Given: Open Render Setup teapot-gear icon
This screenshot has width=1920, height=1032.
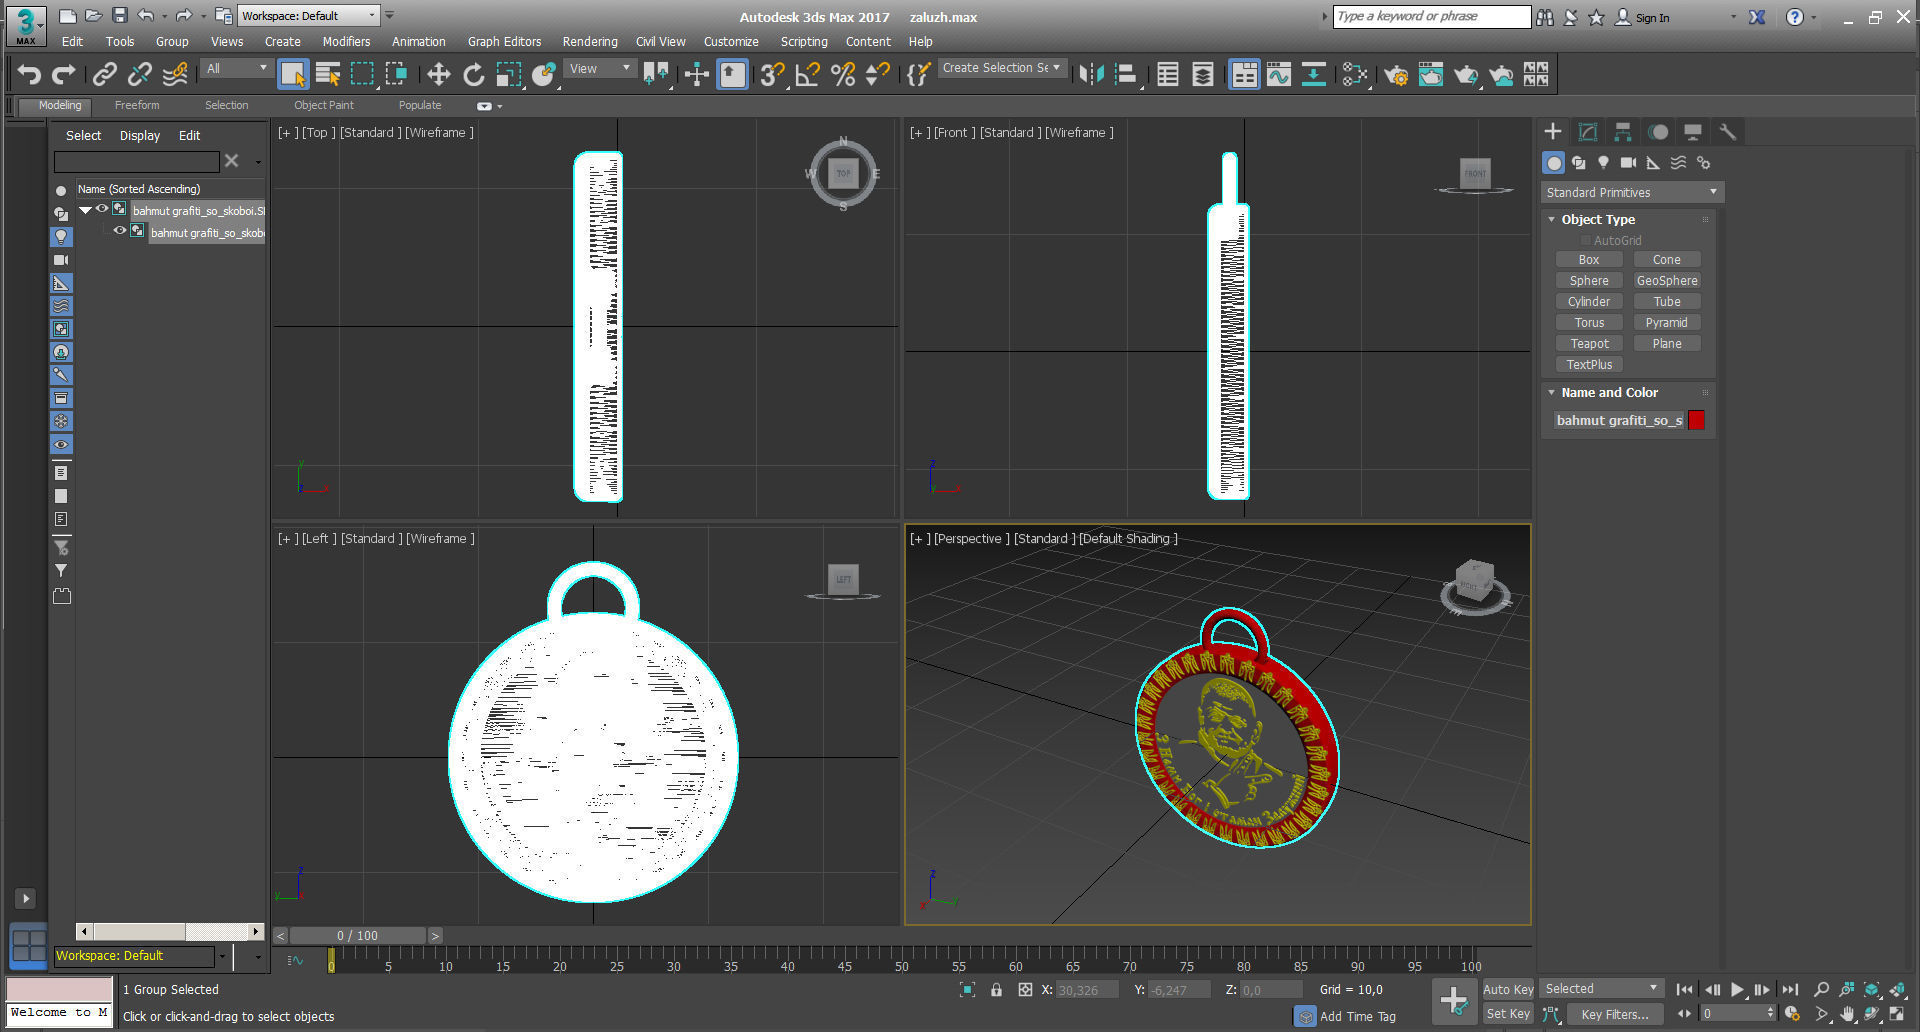Looking at the screenshot, I should [1396, 74].
